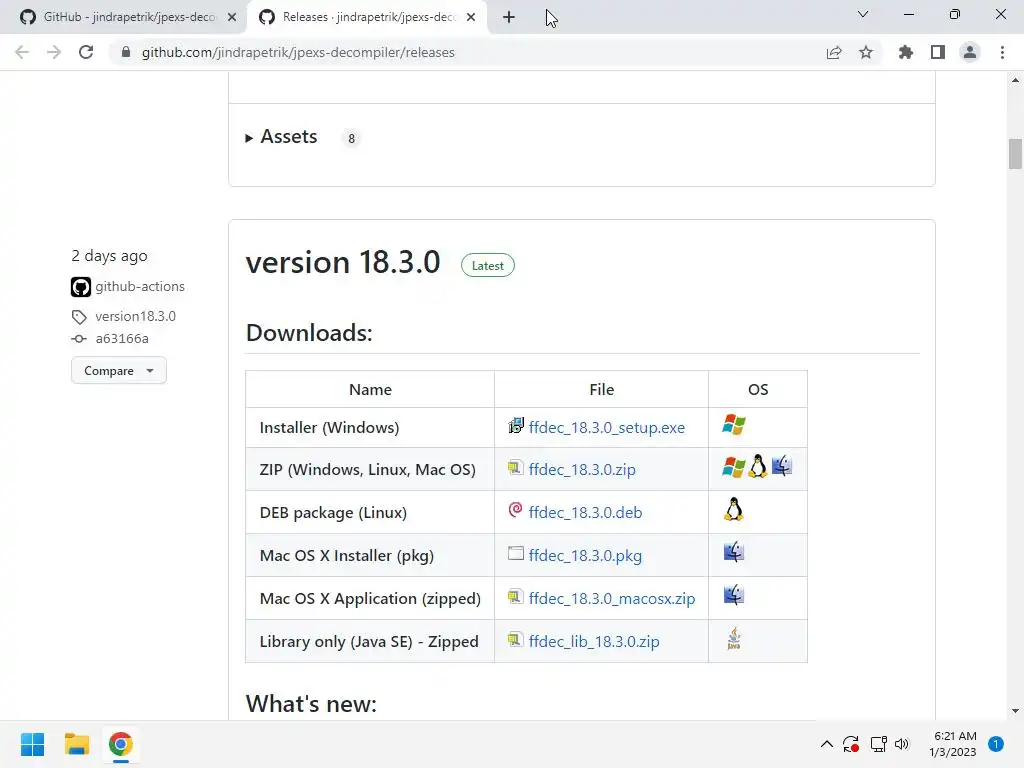
Task: Click the Mac icon in pkg Installer row
Action: pyautogui.click(x=734, y=552)
